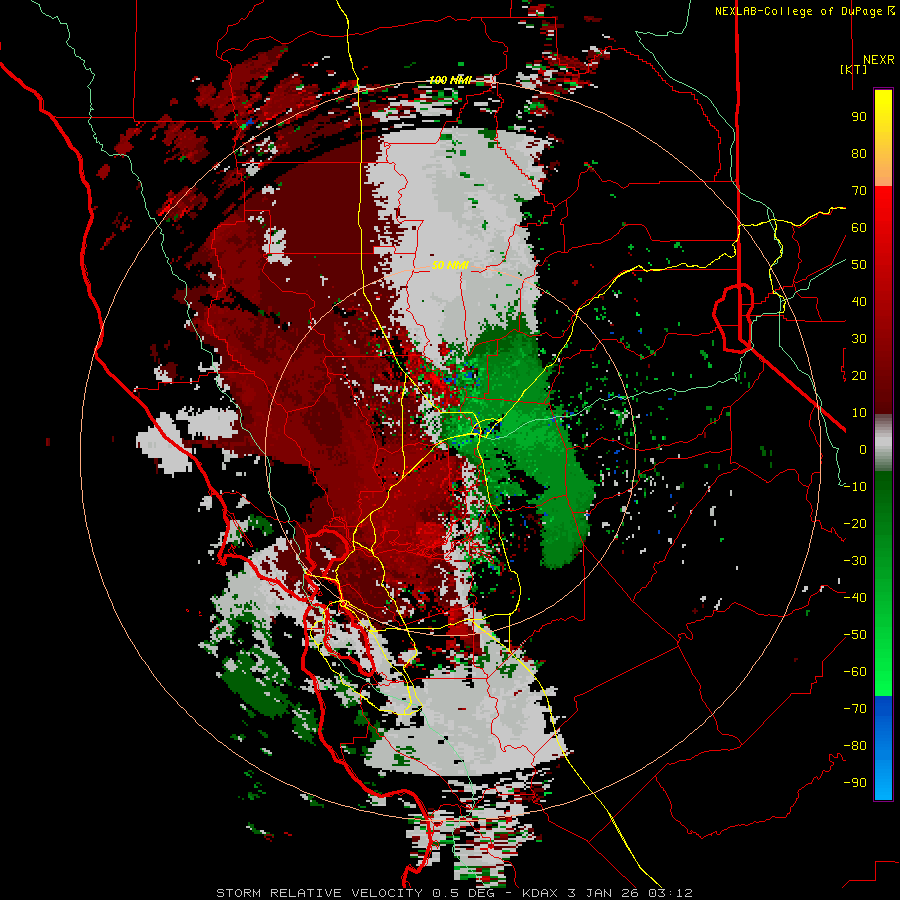
Task: Select the -20 value on velocity scale
Action: [855, 524]
